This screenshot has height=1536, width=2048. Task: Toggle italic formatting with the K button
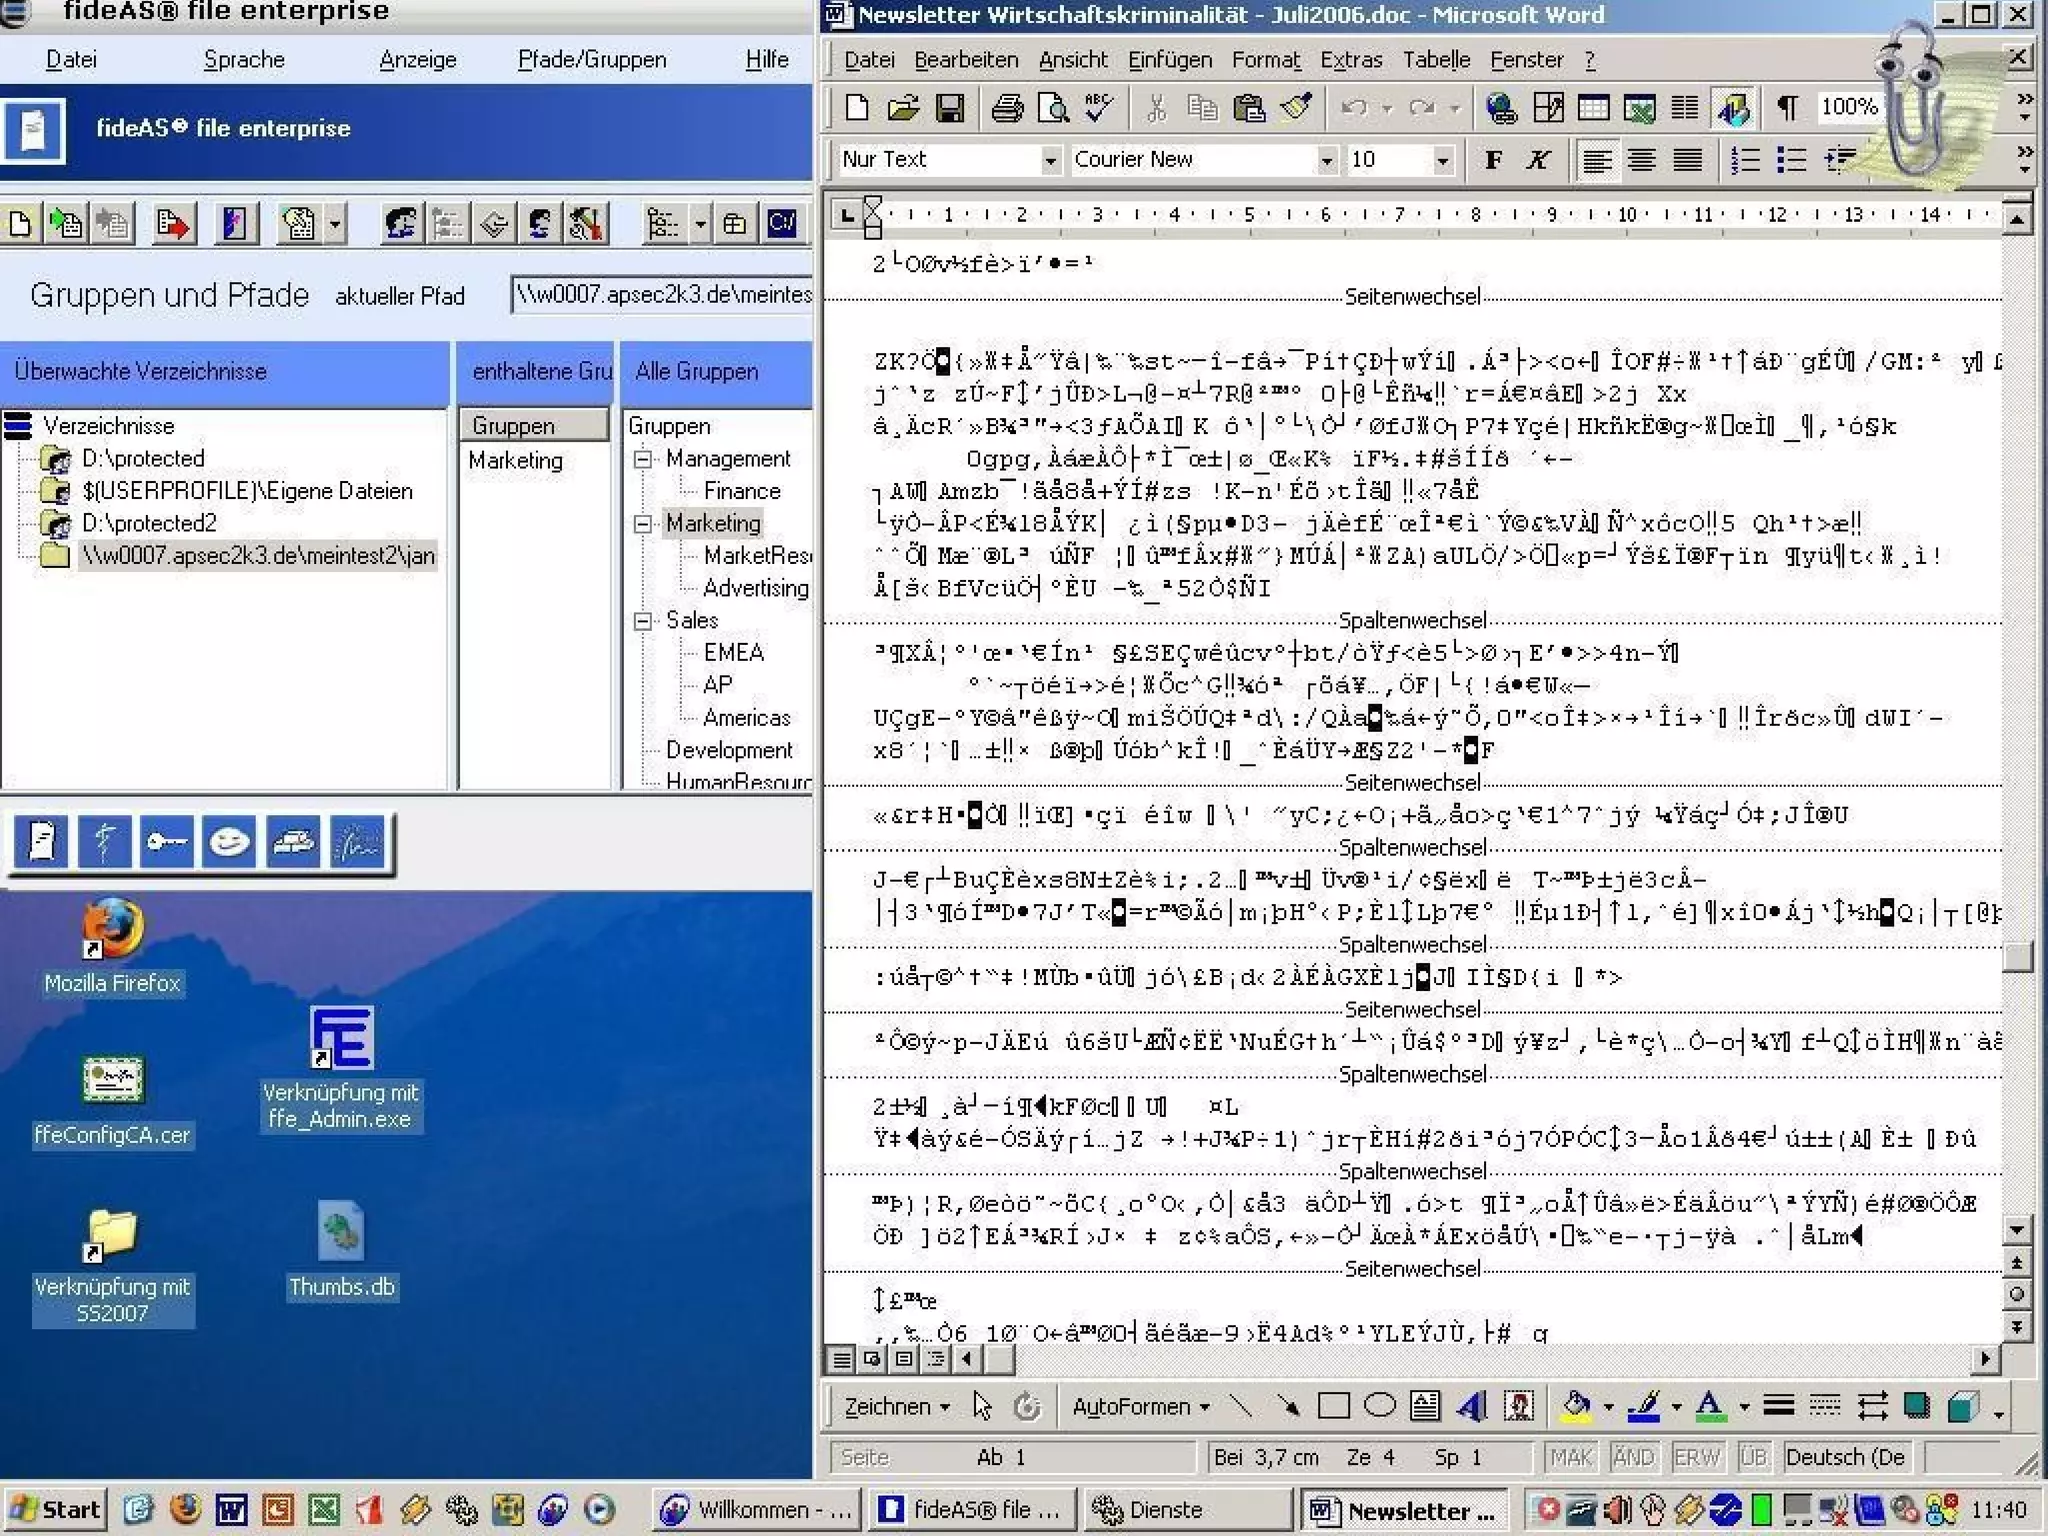[1538, 160]
